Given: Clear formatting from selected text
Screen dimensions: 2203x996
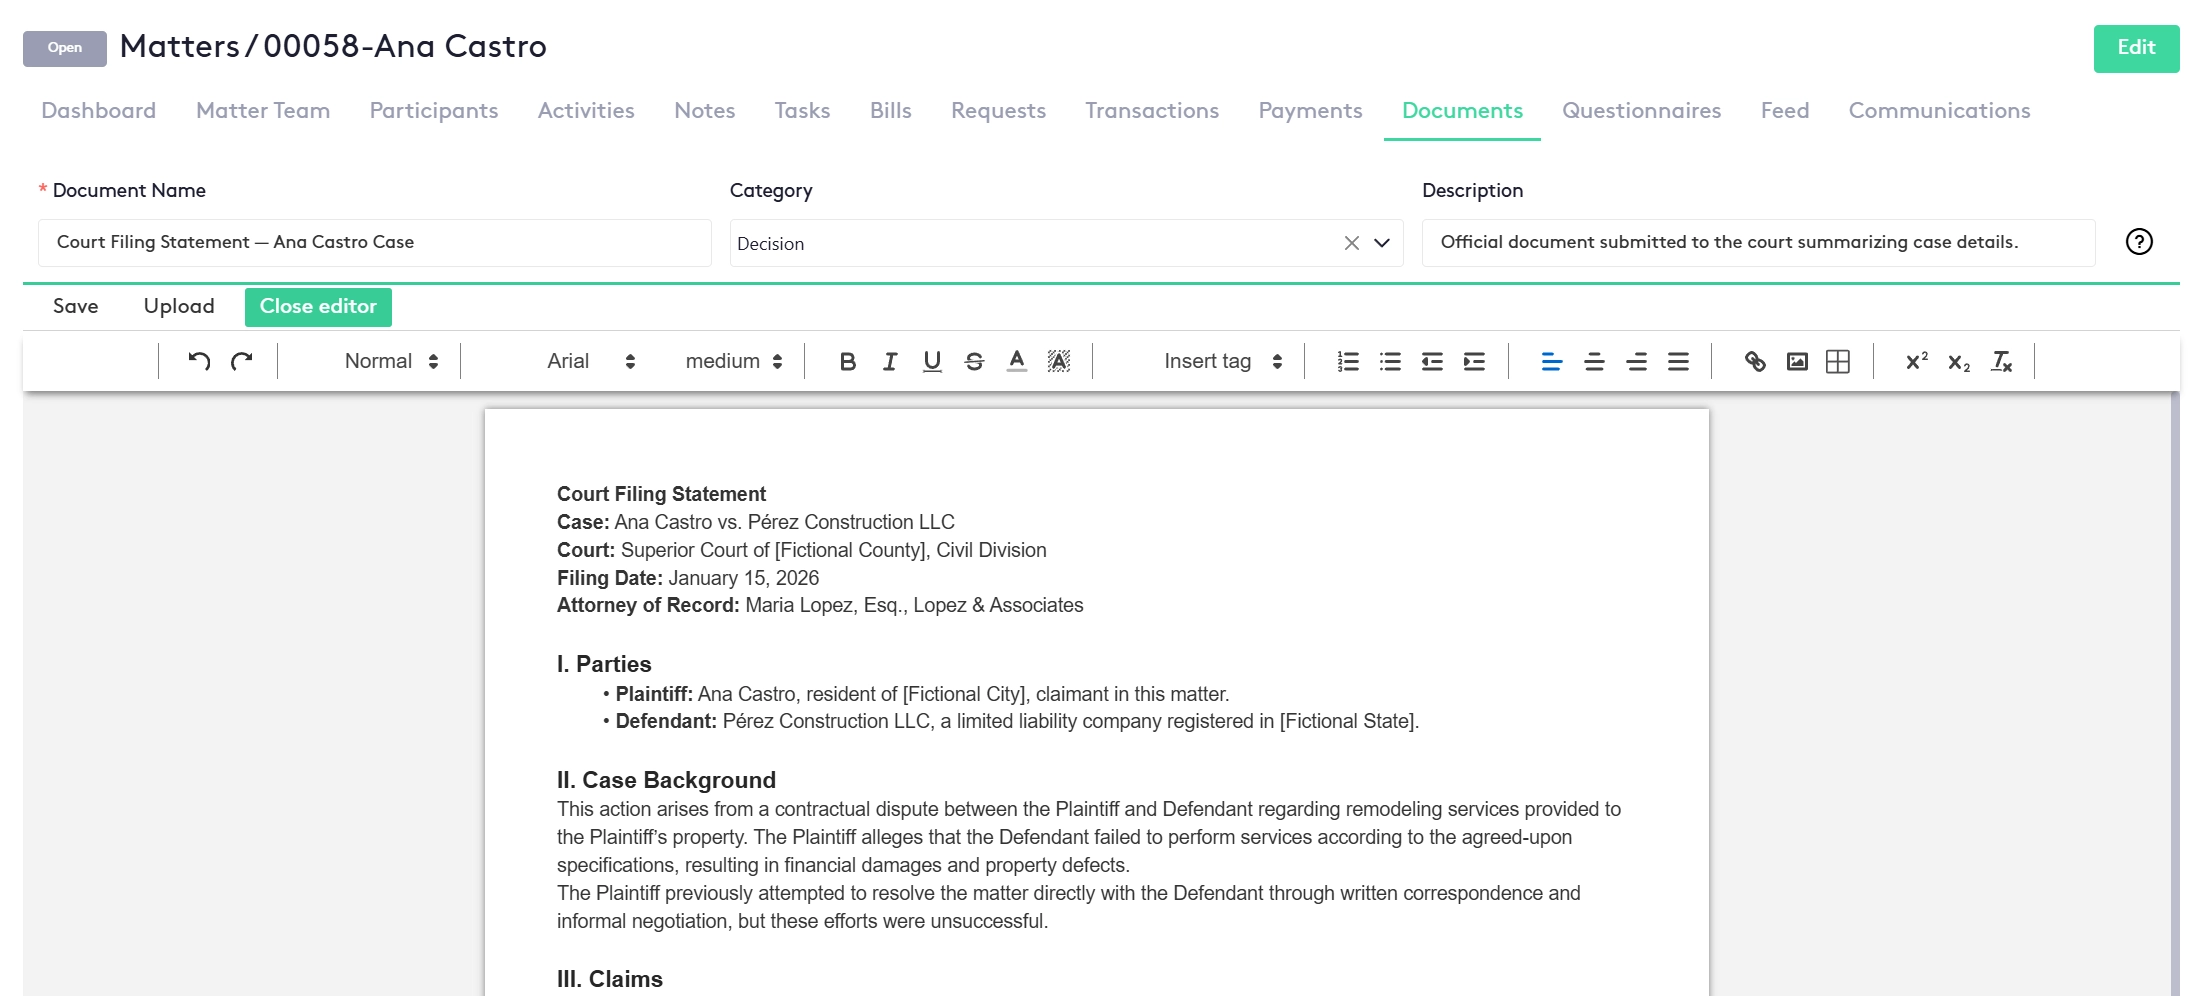Looking at the screenshot, I should click(x=2002, y=361).
